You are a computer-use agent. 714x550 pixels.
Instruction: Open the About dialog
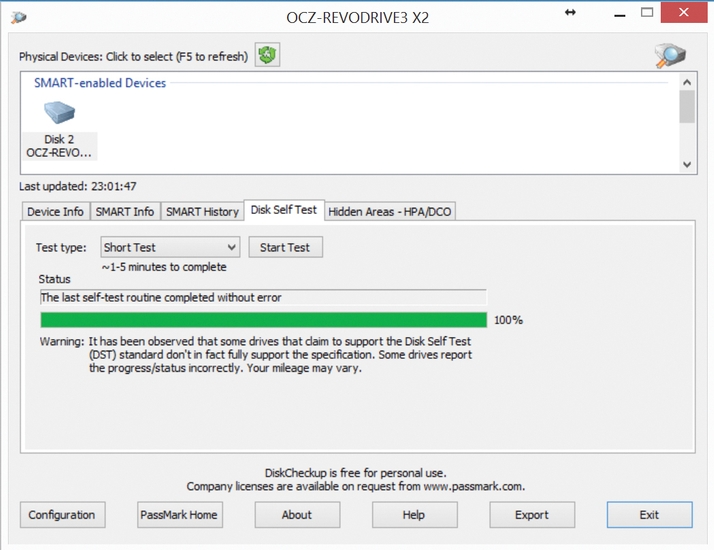(297, 515)
